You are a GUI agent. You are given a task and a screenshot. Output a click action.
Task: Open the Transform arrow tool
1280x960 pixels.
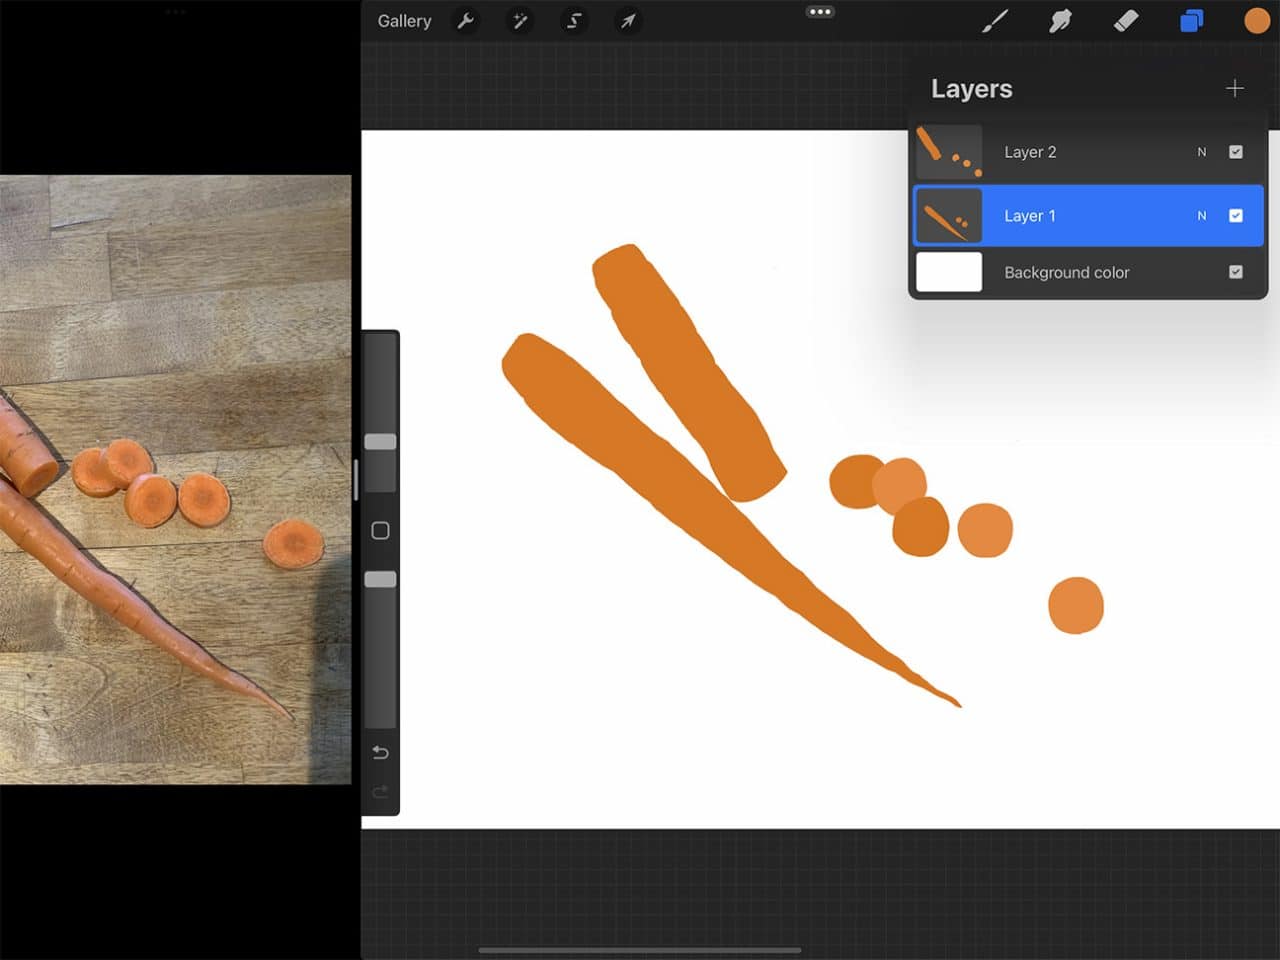(628, 21)
